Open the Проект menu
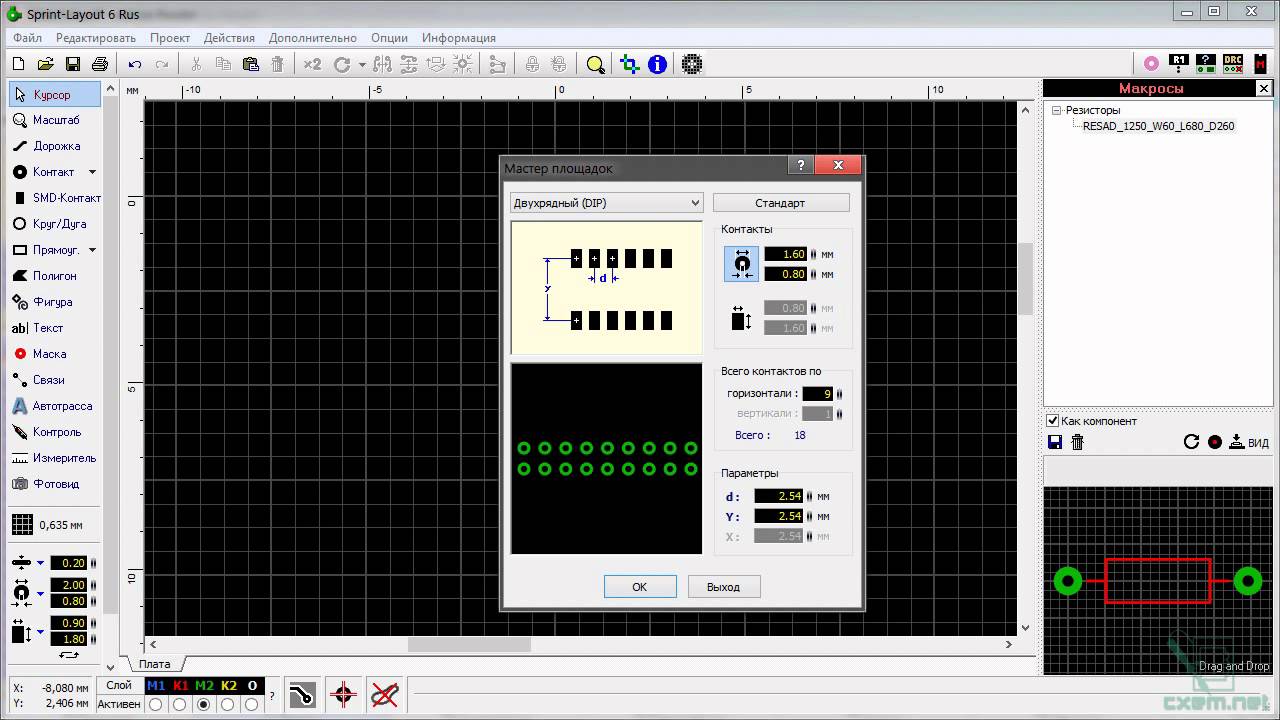This screenshot has width=1280, height=720. pos(170,38)
